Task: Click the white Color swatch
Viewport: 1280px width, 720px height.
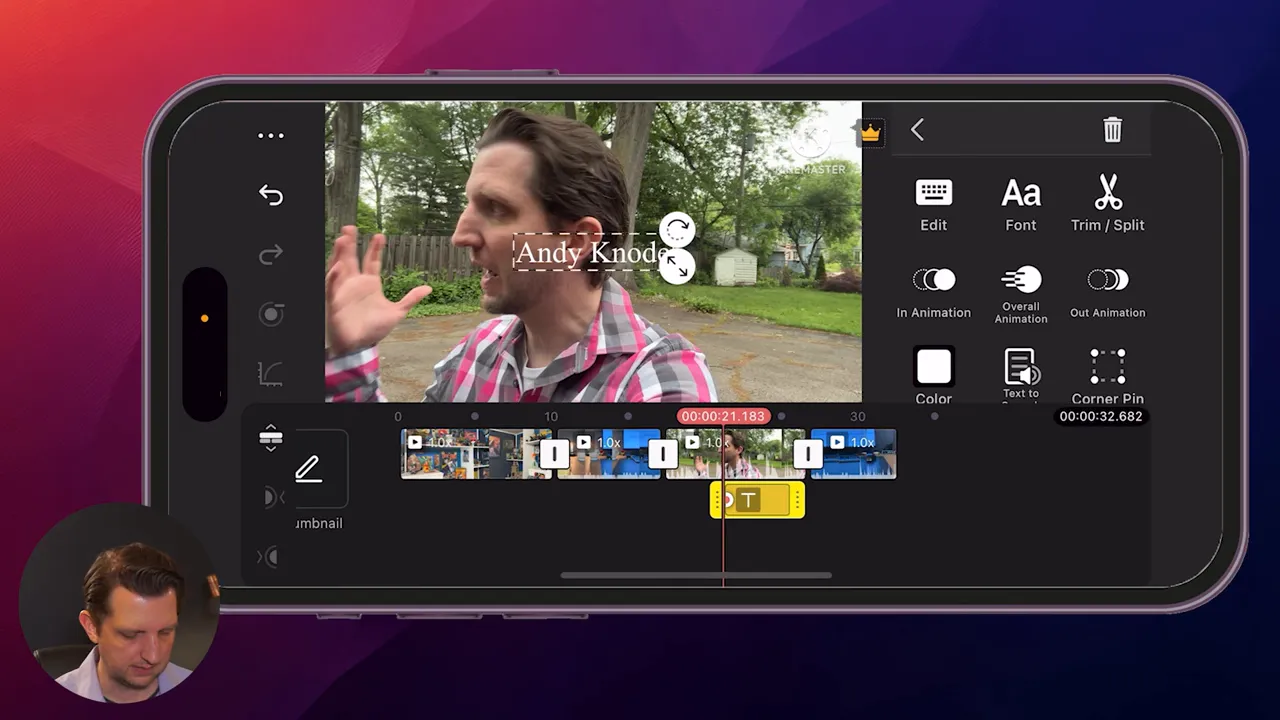Action: point(933,368)
